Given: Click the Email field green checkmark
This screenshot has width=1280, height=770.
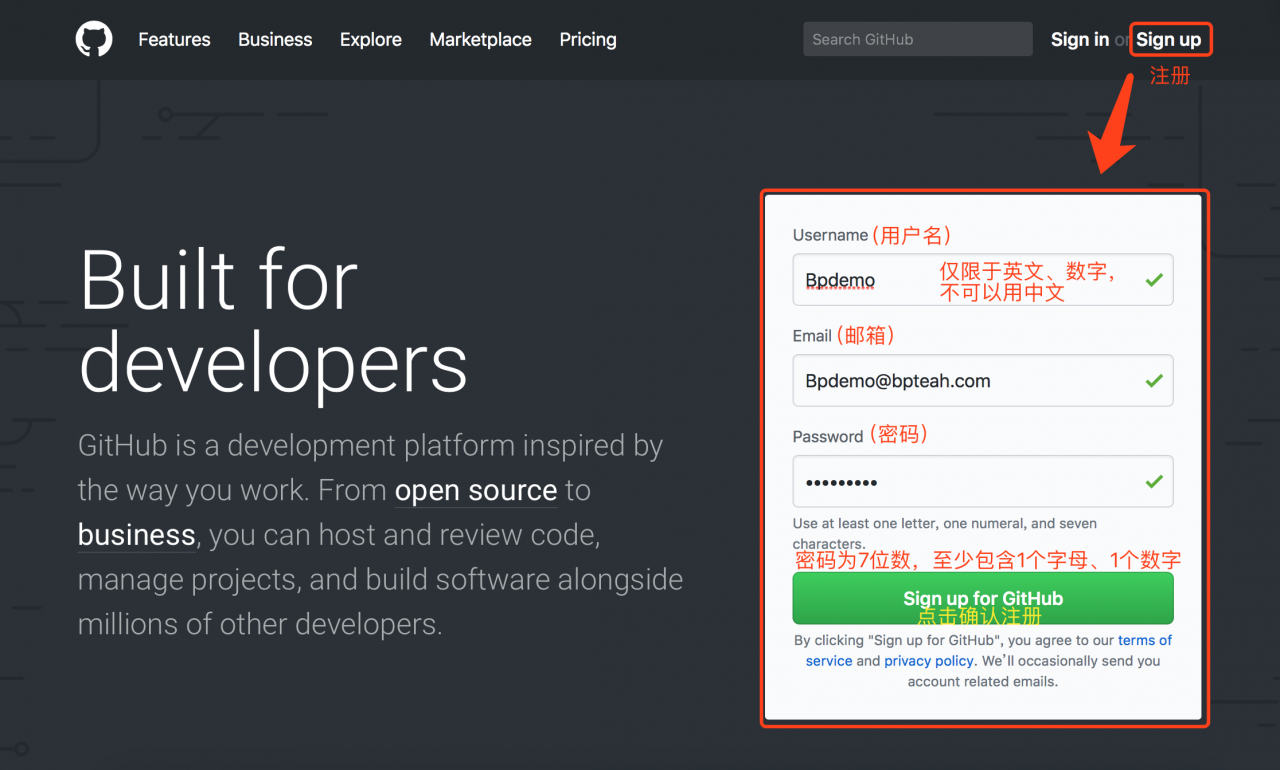Looking at the screenshot, I should pyautogui.click(x=1154, y=381).
